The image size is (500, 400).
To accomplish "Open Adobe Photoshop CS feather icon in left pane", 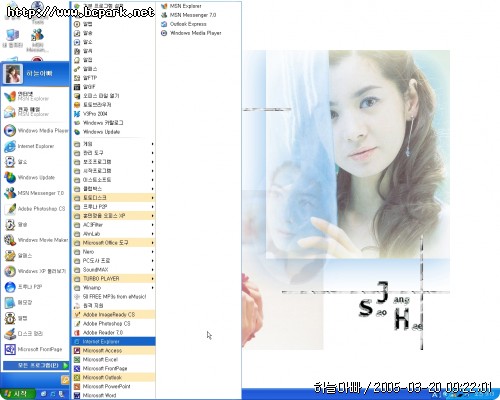I will [x=10, y=209].
